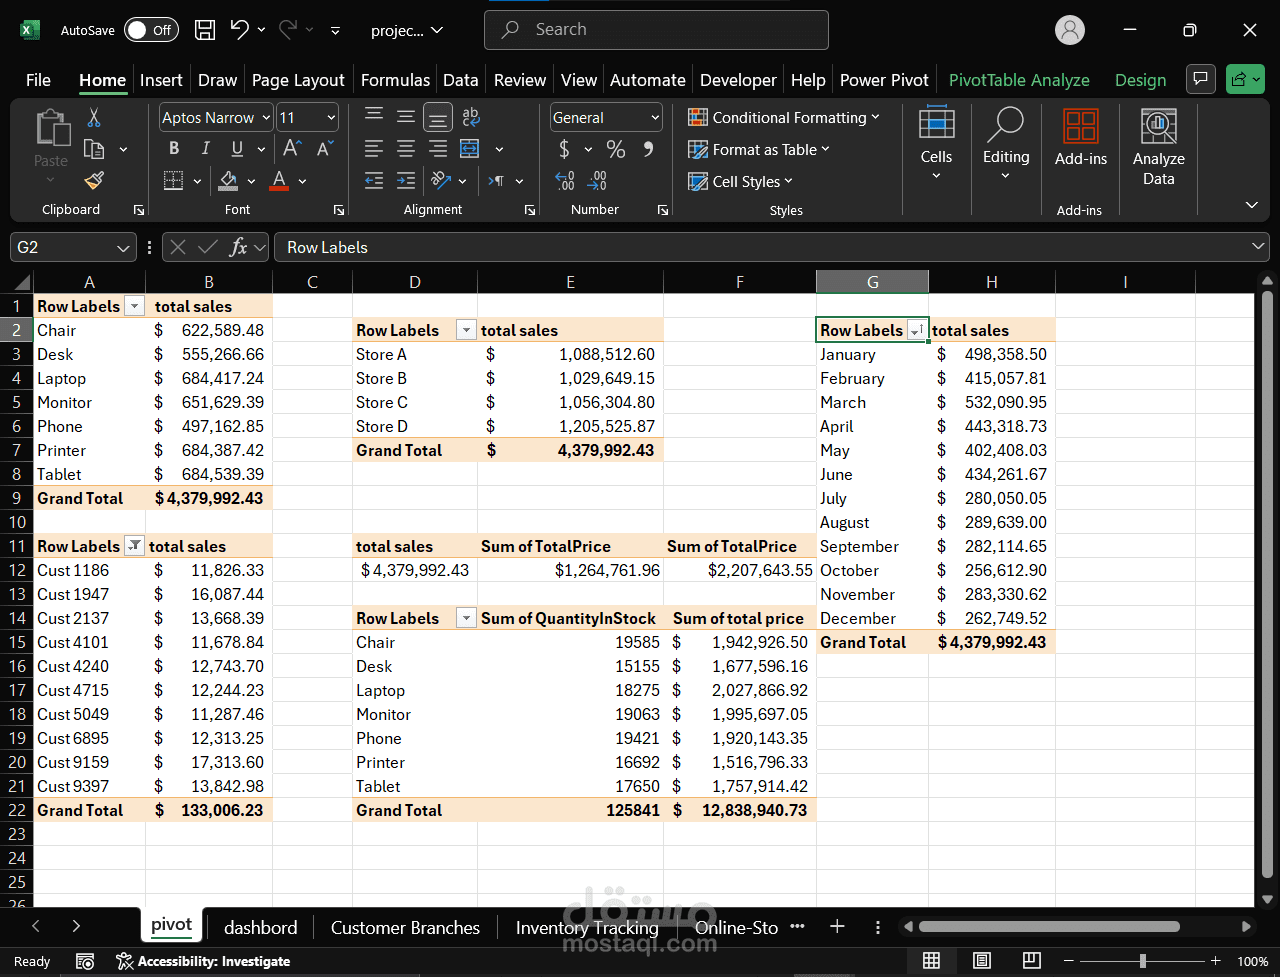
Task: Switch to the dashbord sheet tab
Action: click(x=260, y=928)
